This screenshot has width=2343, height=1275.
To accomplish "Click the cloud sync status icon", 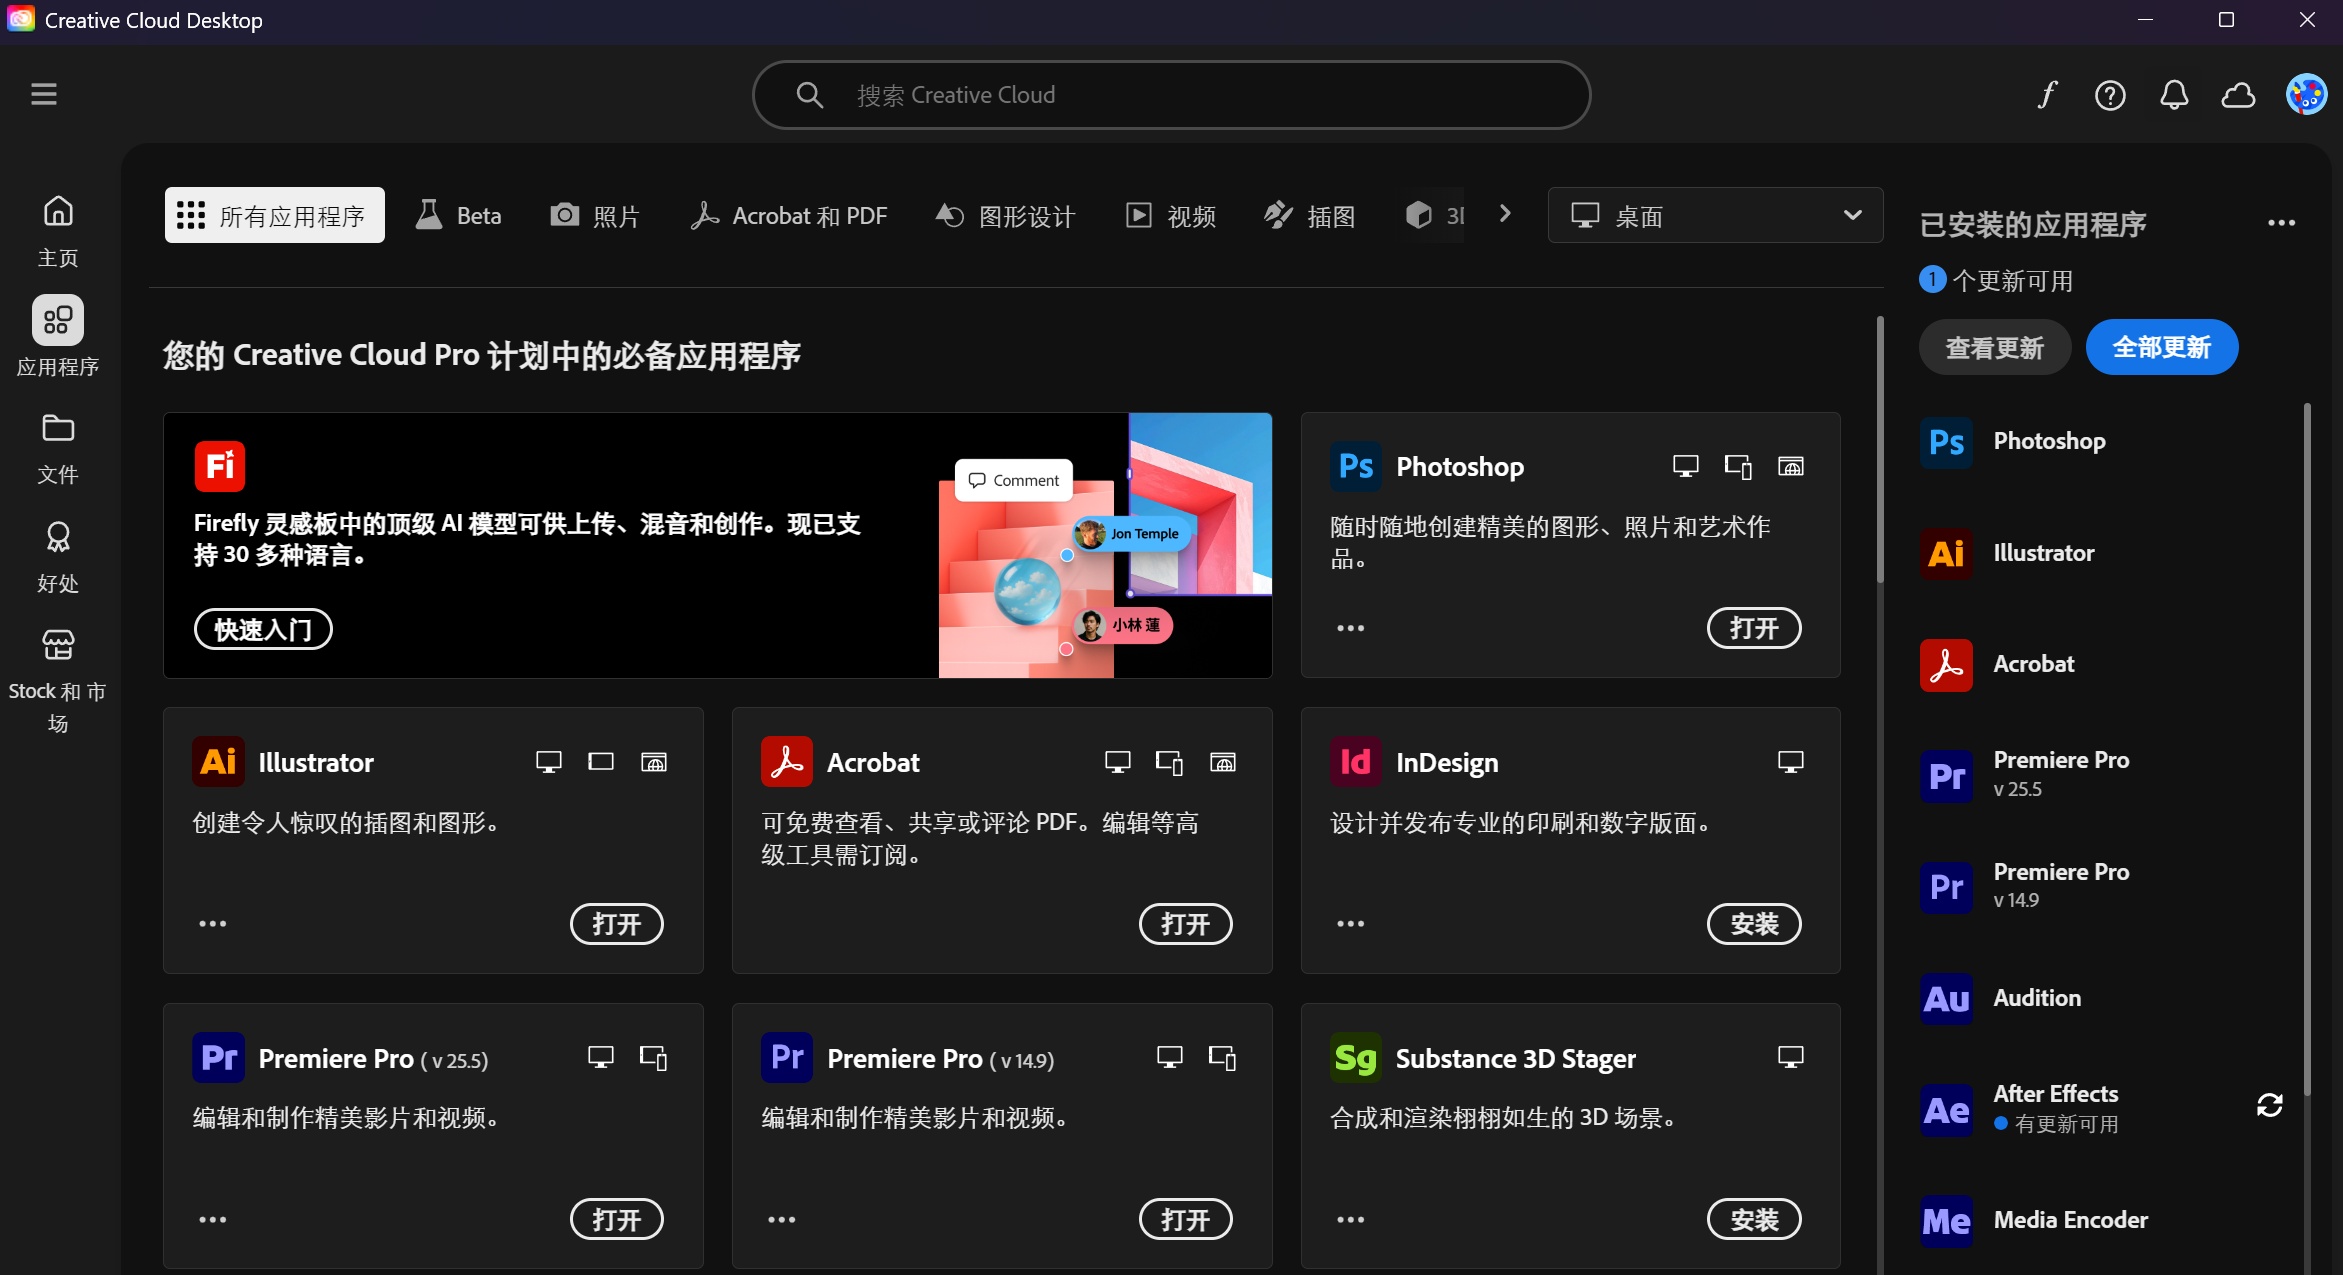I will coord(2238,95).
